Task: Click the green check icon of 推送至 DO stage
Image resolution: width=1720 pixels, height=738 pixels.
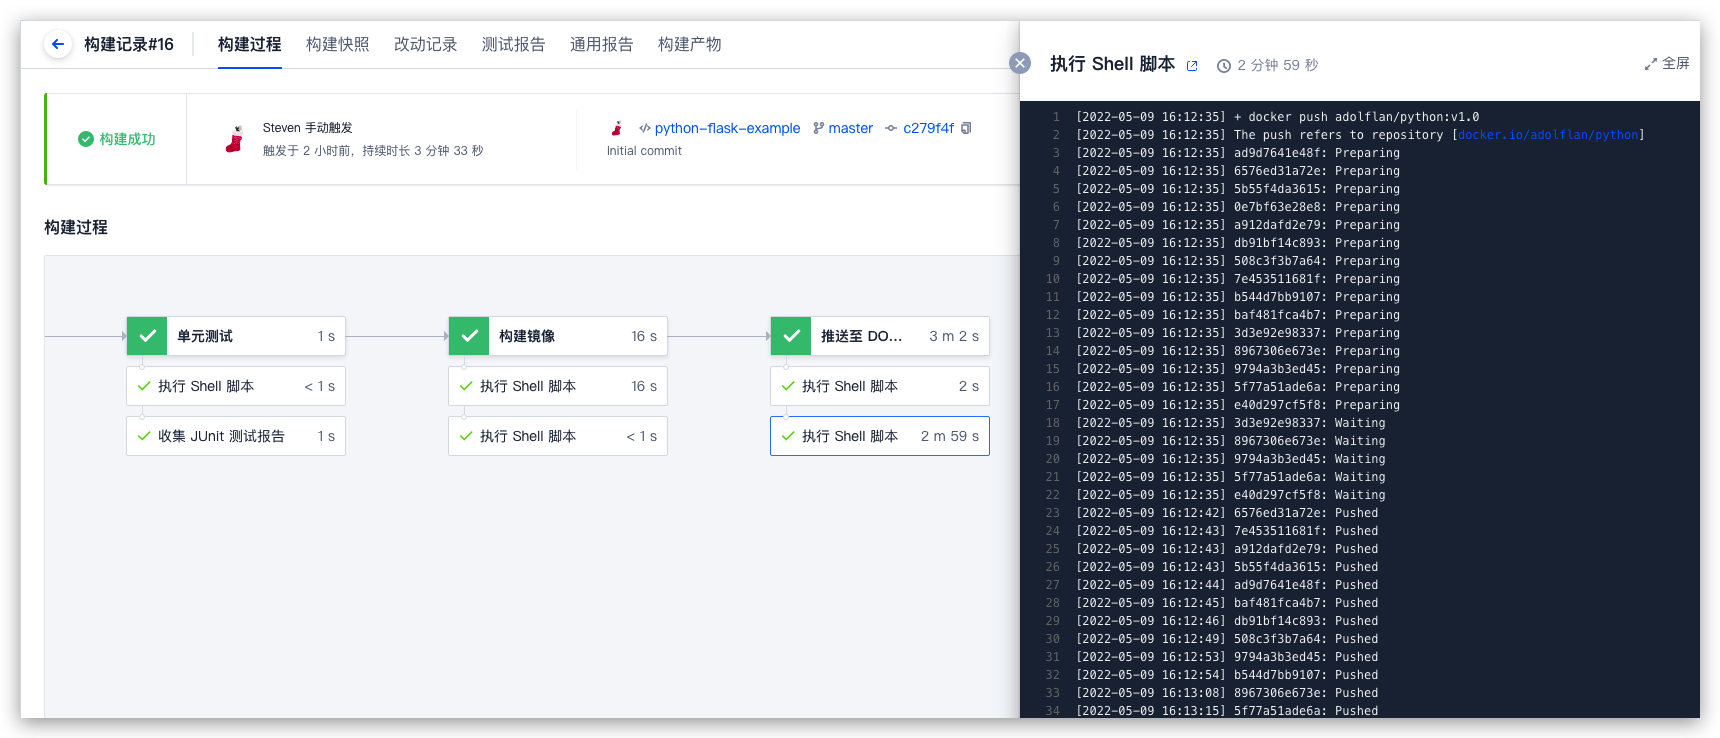Action: pyautogui.click(x=791, y=336)
